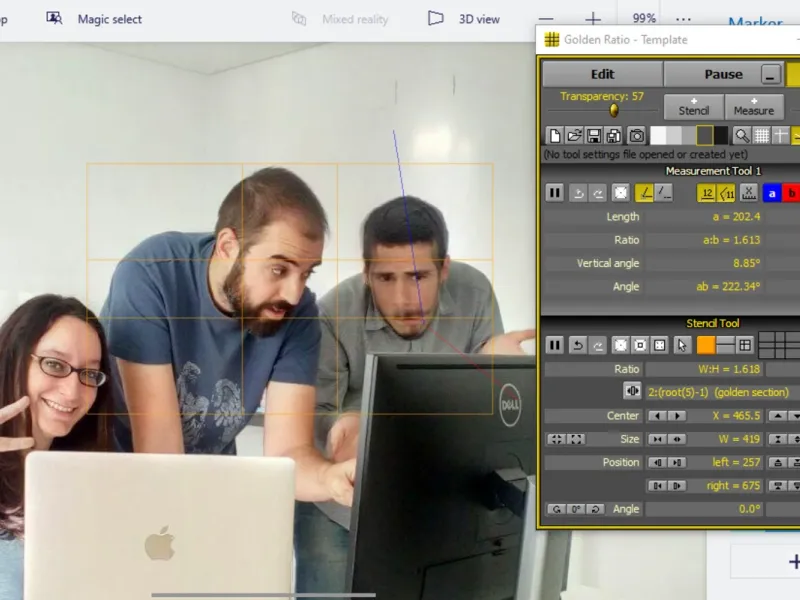The image size is (800, 600).
Task: Toggle the '12' length display button
Action: [707, 193]
